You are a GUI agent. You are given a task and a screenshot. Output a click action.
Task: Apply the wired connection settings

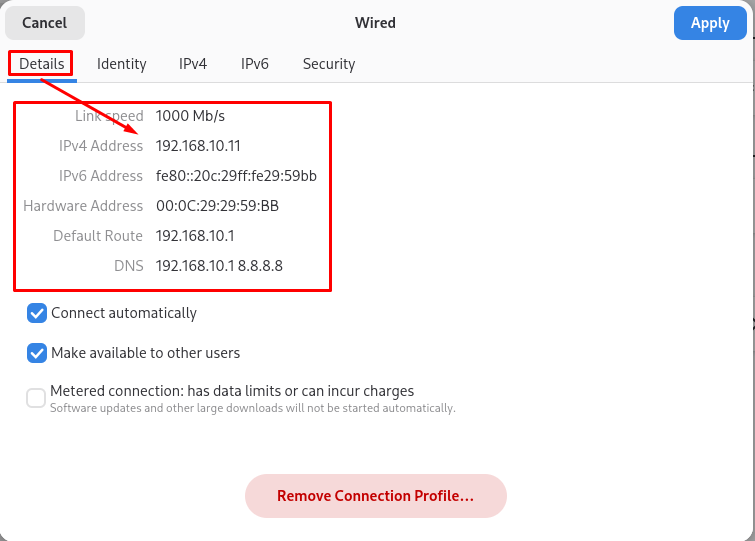pyautogui.click(x=710, y=23)
